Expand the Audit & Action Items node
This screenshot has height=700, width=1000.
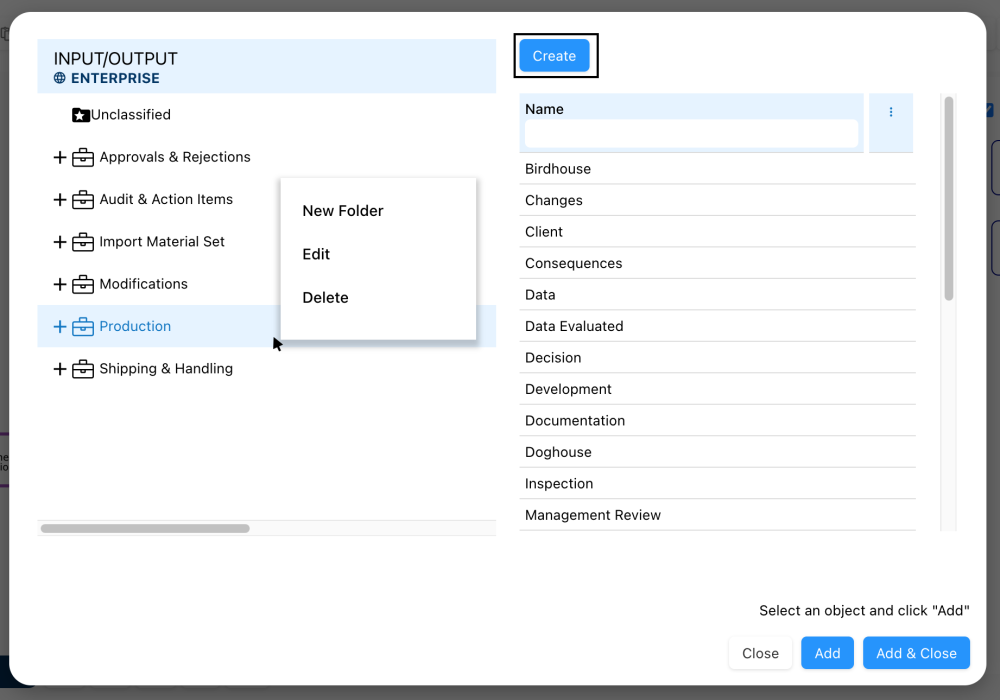point(60,200)
